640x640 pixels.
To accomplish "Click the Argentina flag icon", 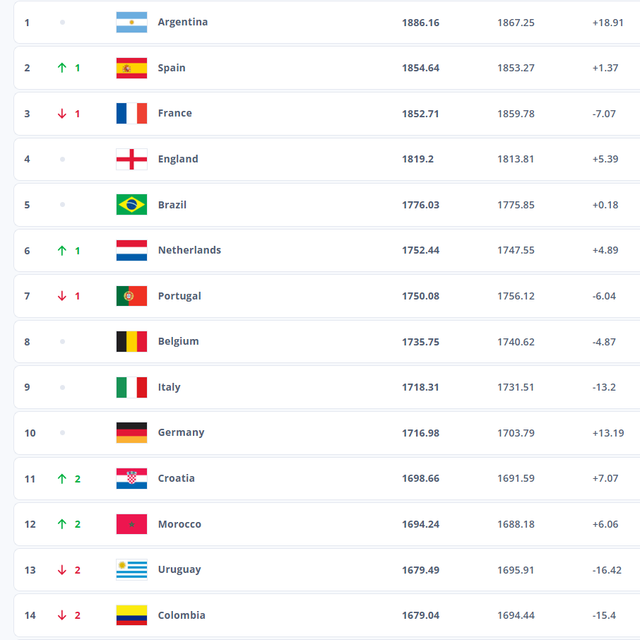I will (x=131, y=22).
